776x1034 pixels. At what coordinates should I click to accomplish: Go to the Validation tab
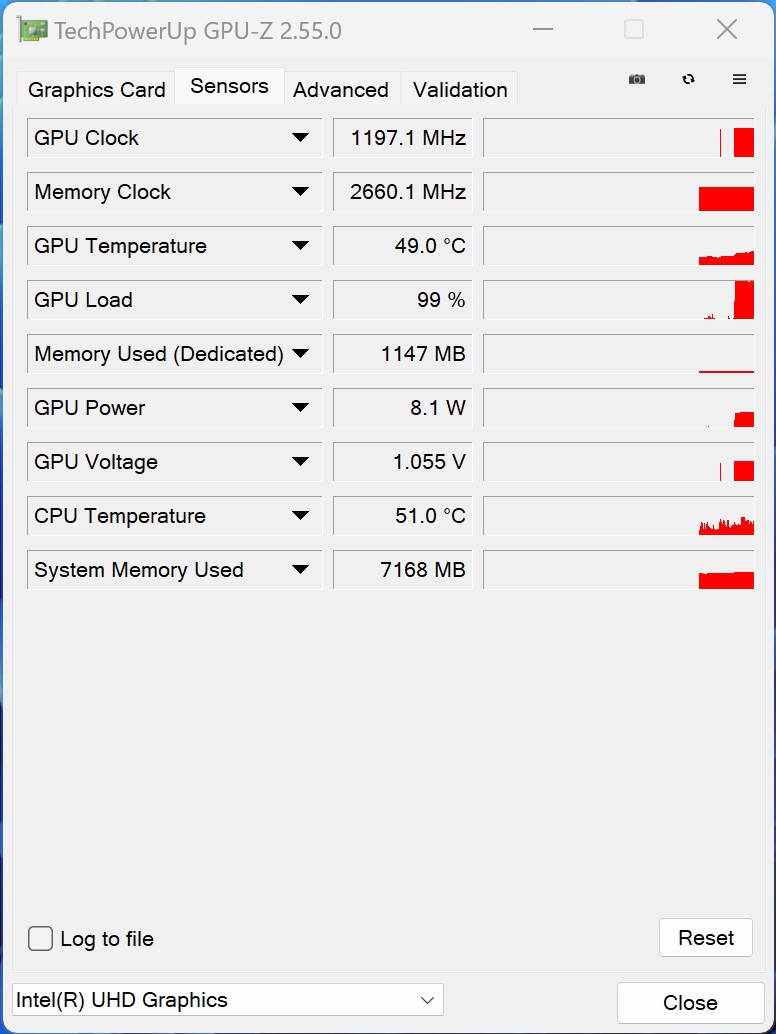coord(460,90)
